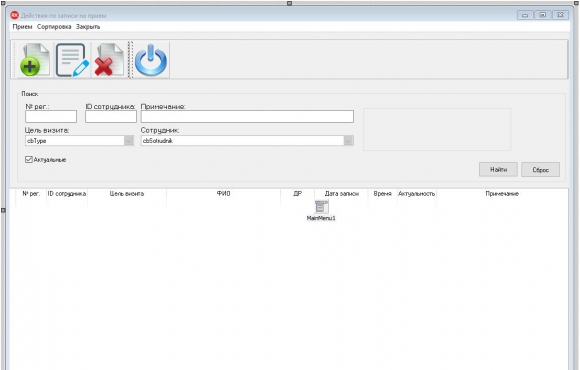580x370 pixels.
Task: Click the Актуальность column header
Action: pos(417,194)
